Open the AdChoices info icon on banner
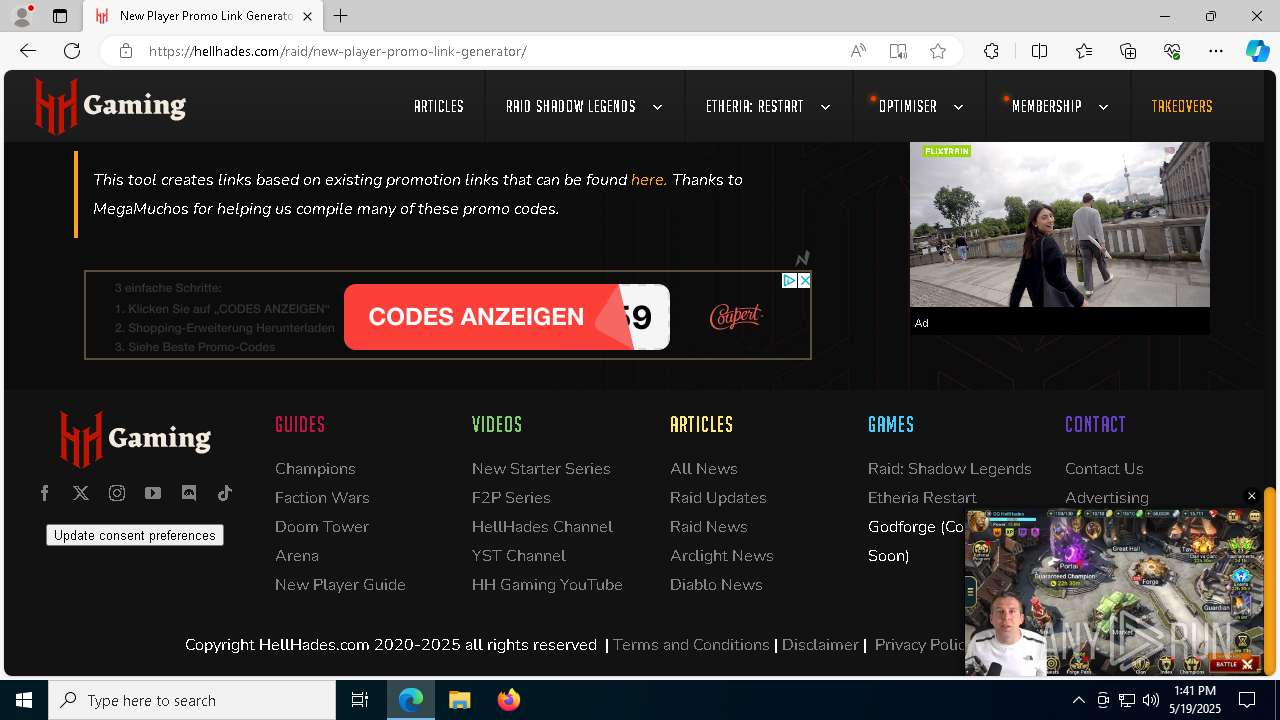Image resolution: width=1280 pixels, height=720 pixels. coord(789,281)
